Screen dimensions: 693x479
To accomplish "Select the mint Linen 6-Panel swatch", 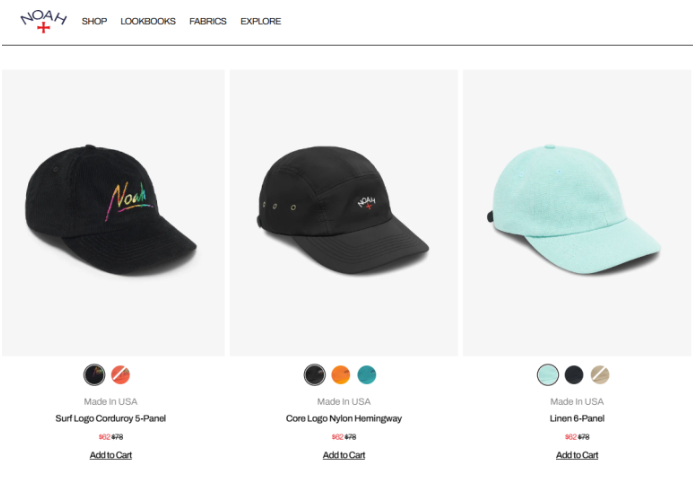I will pos(548,375).
